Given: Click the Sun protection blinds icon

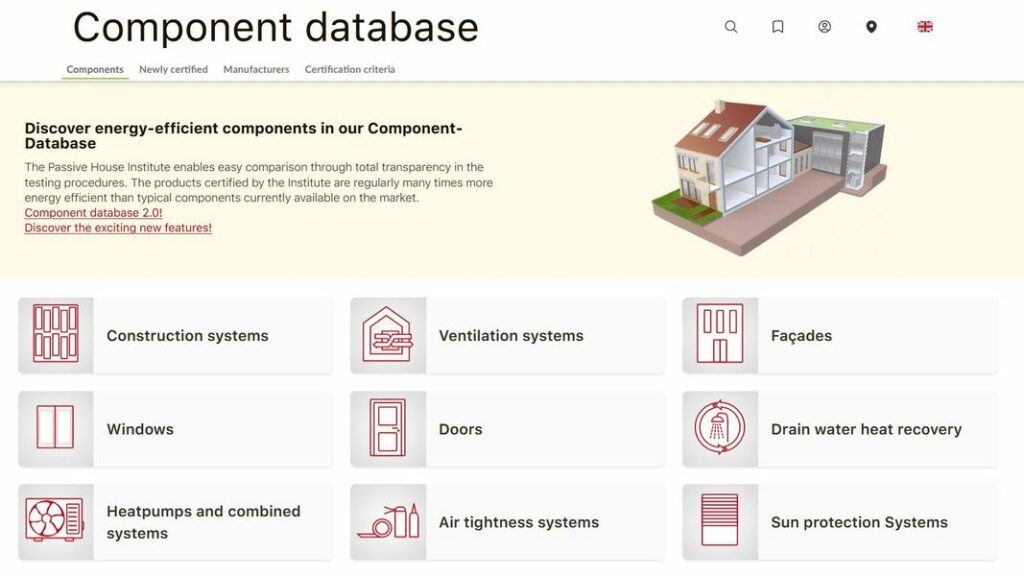Looking at the screenshot, I should [x=720, y=521].
